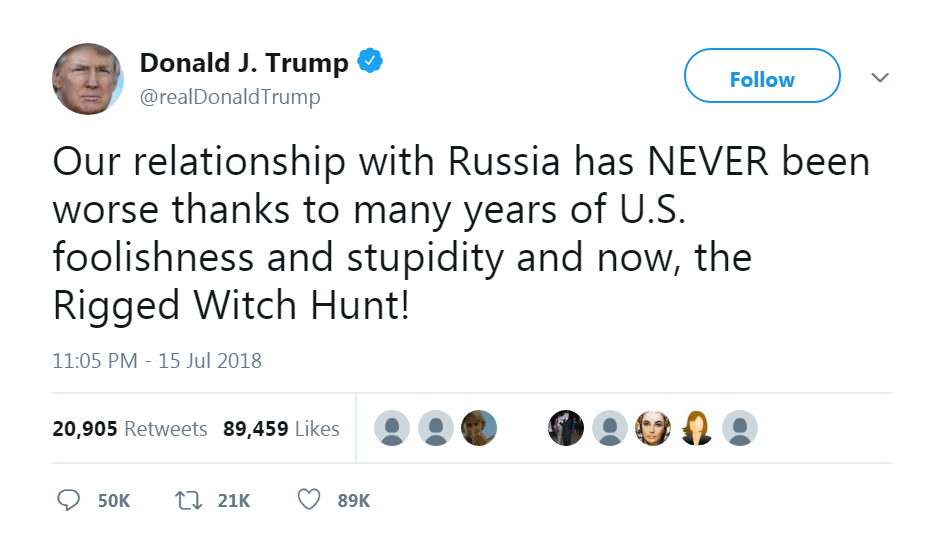Open the blonde-haired liker's photo avatar
This screenshot has width=944, height=536.
(x=479, y=429)
